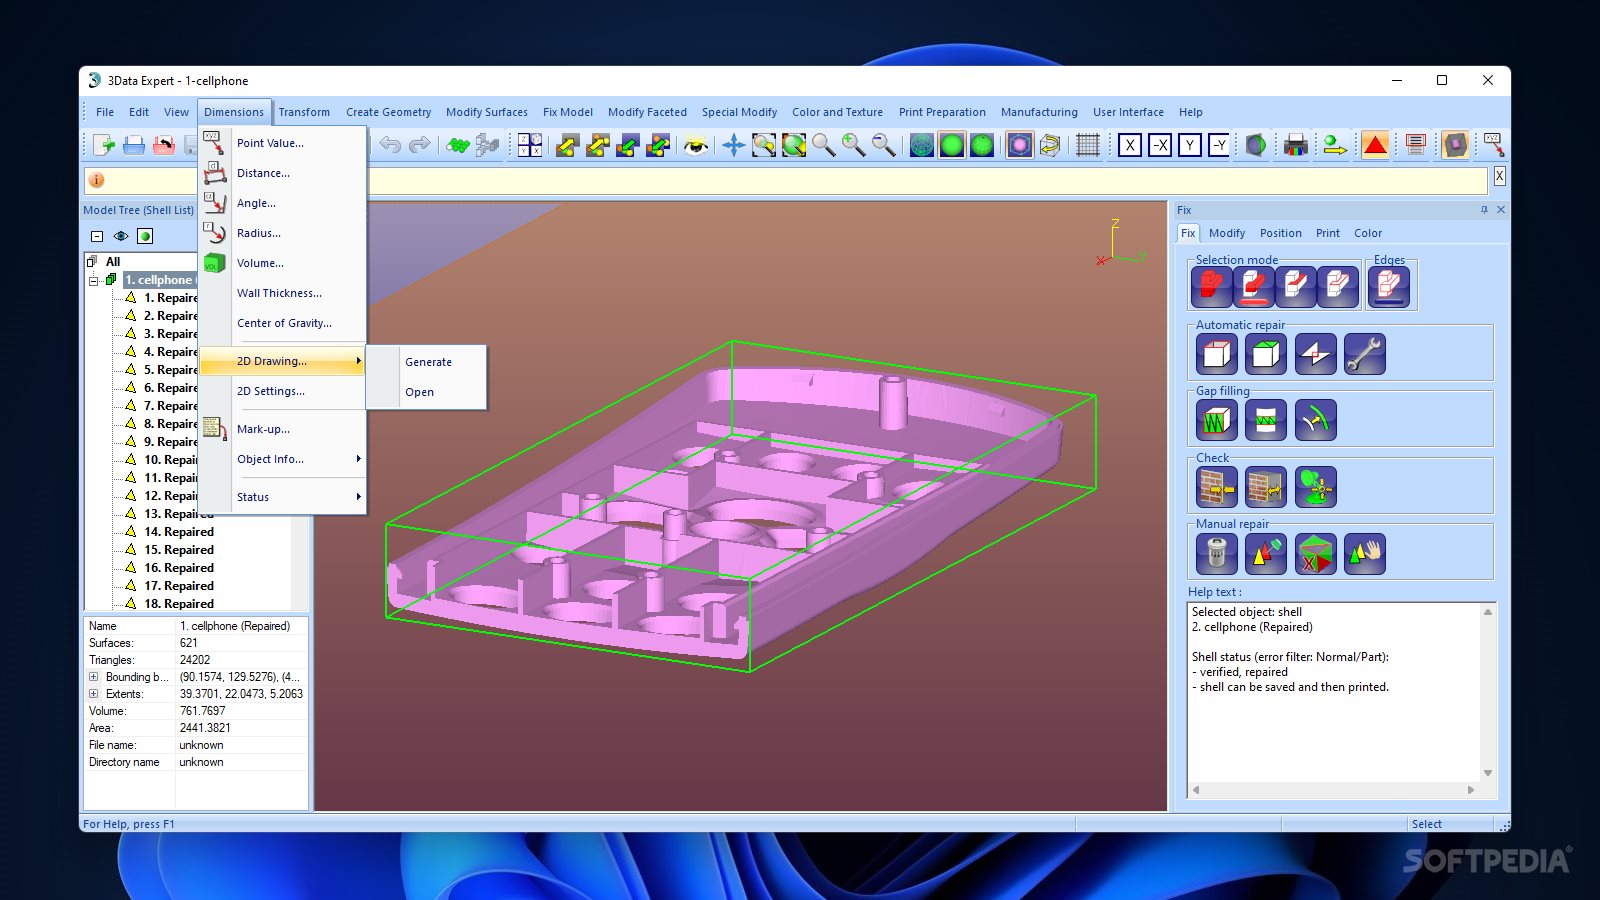Click the zoom out magnifier icon
The image size is (1600, 900).
pos(884,145)
